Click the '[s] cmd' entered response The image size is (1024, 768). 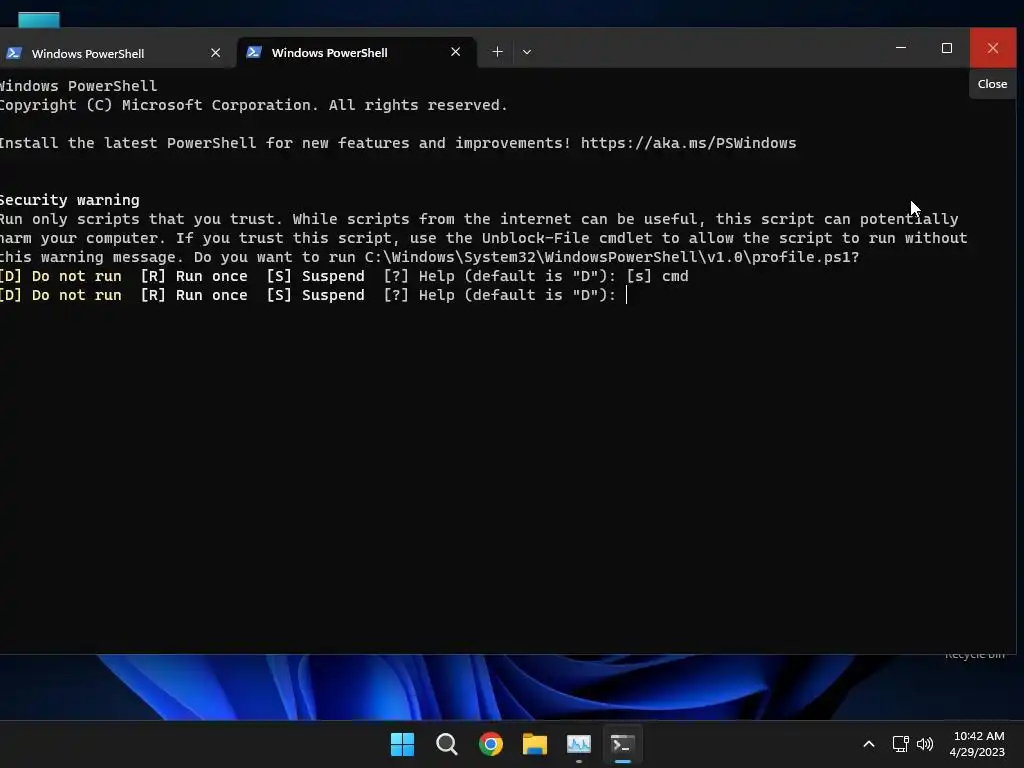coord(657,276)
